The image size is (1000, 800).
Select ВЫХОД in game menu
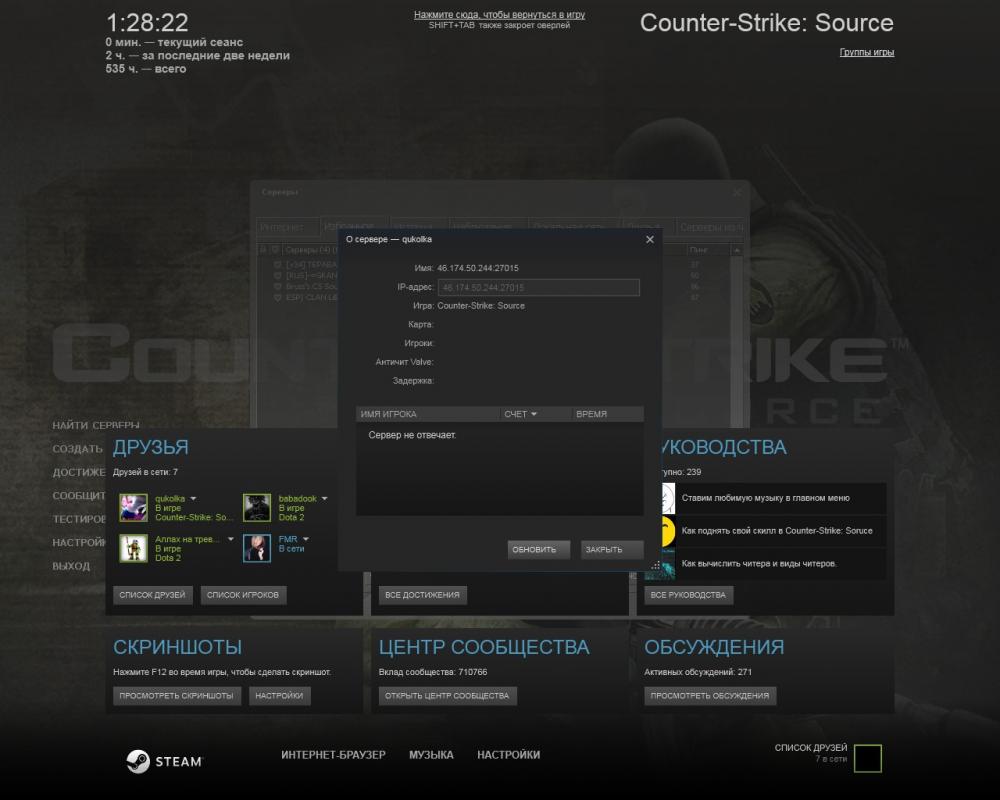coord(71,566)
